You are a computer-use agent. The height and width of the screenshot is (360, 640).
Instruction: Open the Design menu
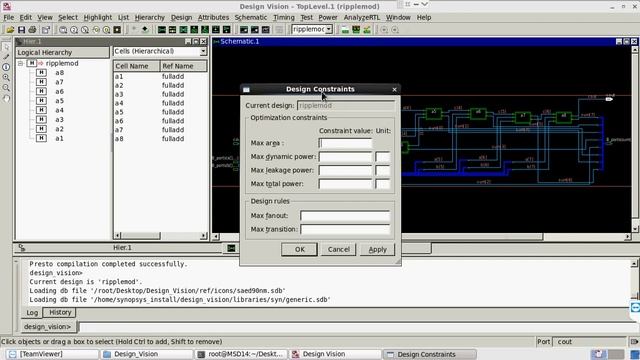point(181,18)
